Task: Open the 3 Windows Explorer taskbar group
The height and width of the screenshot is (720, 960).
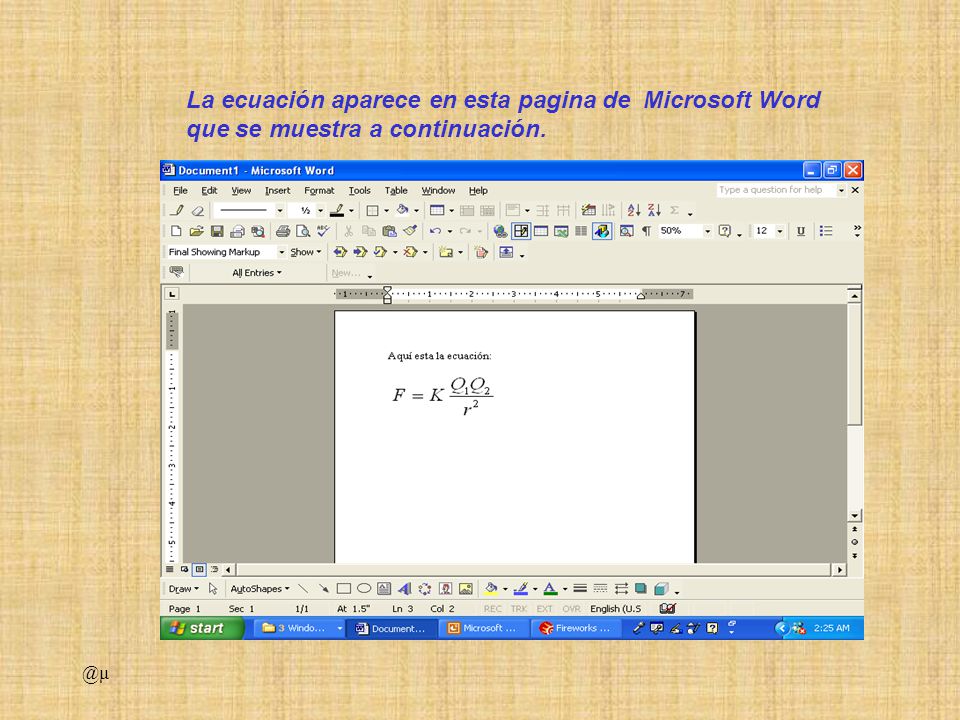Action: 297,628
